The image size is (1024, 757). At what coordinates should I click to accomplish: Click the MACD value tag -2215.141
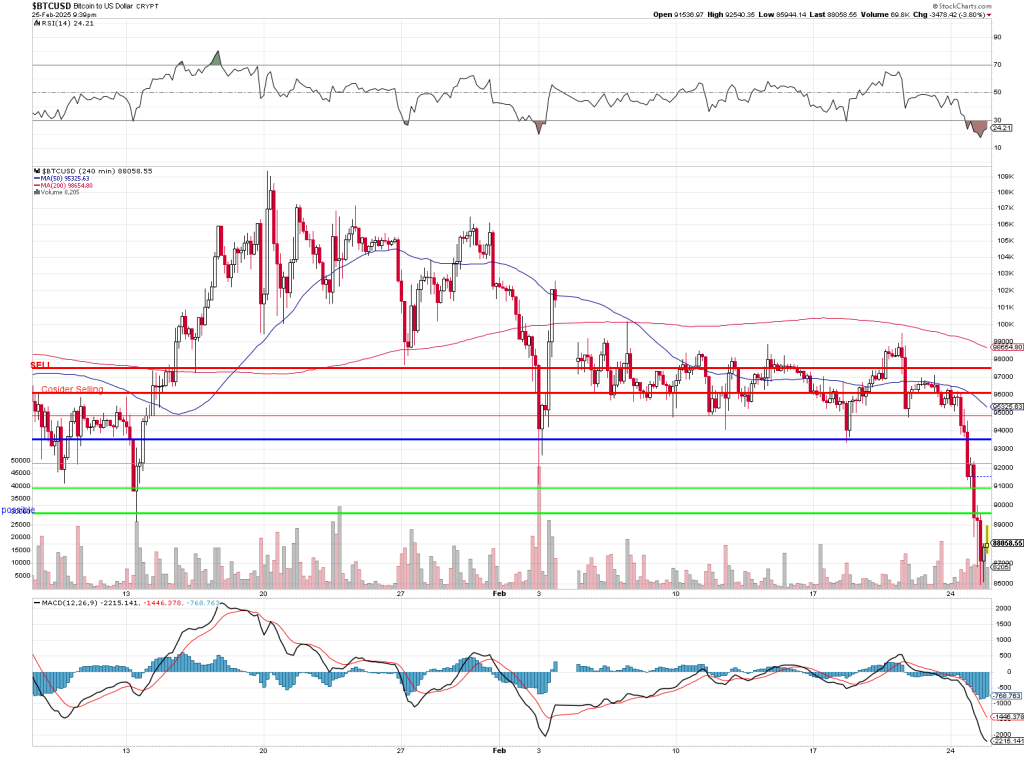coord(1005,741)
